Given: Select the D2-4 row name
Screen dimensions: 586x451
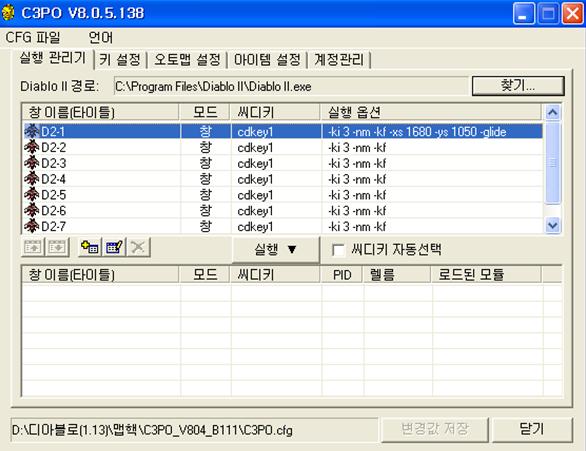Looking at the screenshot, I should (54, 179).
